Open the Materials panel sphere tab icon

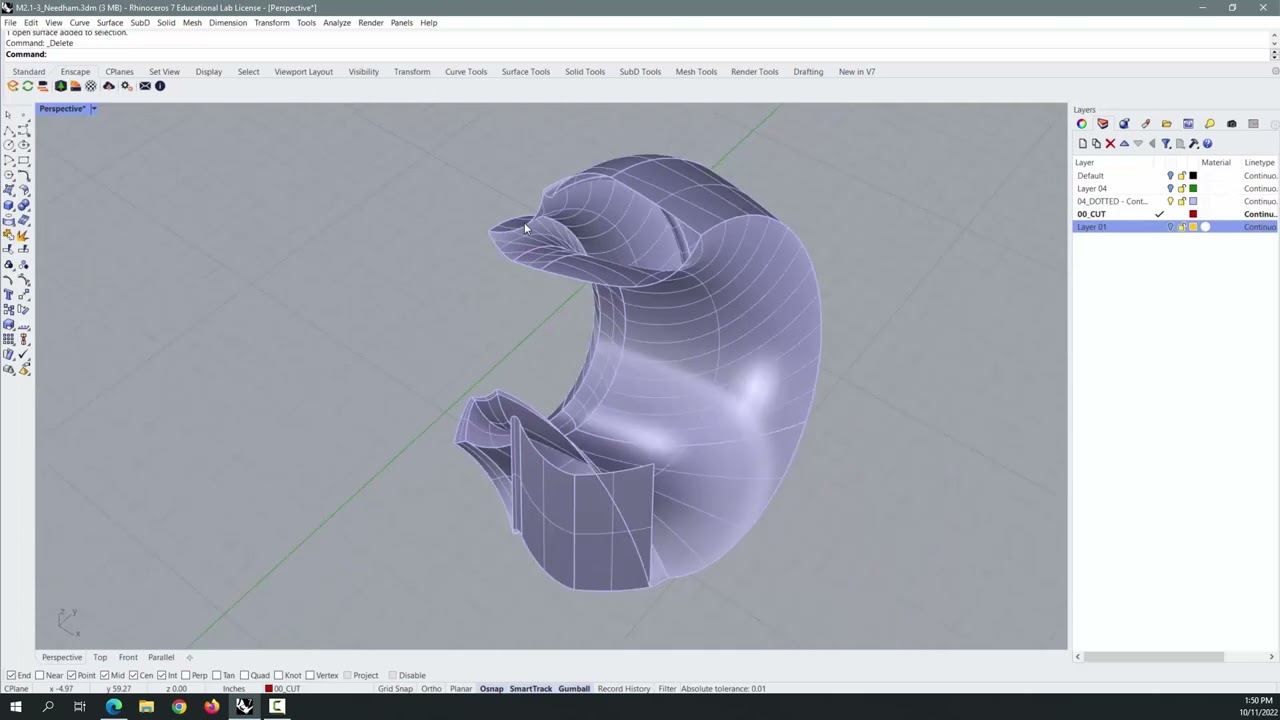tap(1124, 124)
